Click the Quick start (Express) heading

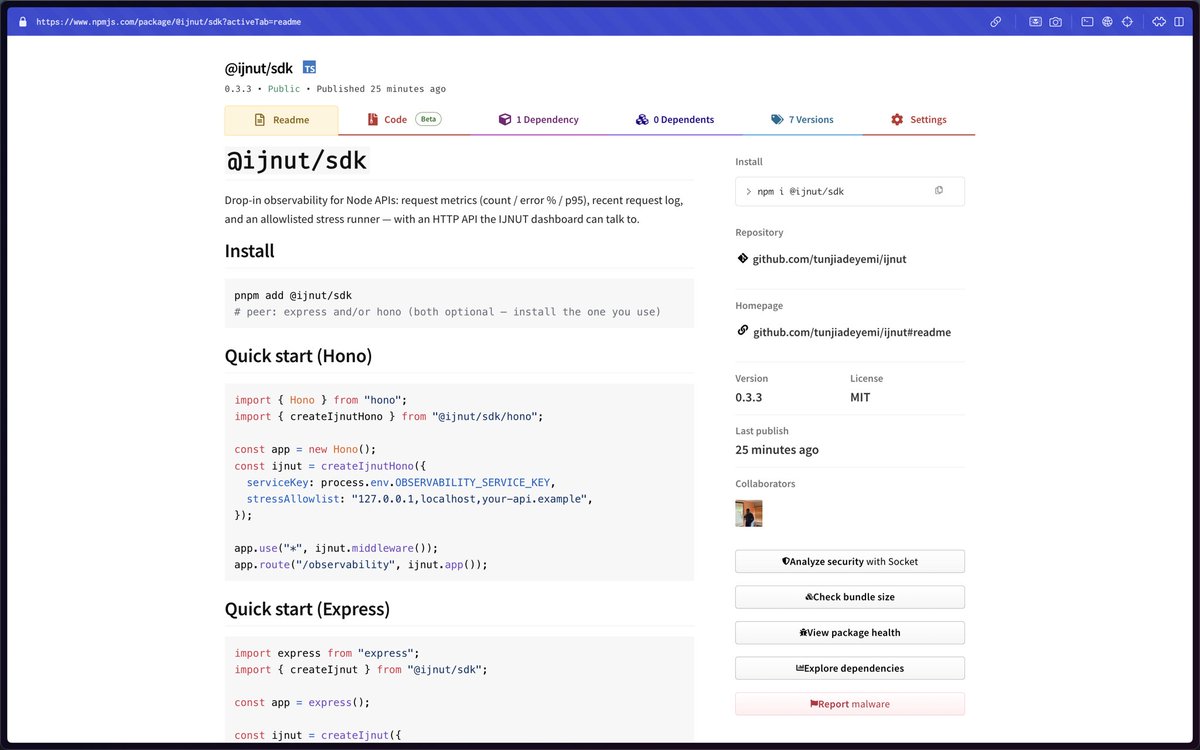coord(307,609)
